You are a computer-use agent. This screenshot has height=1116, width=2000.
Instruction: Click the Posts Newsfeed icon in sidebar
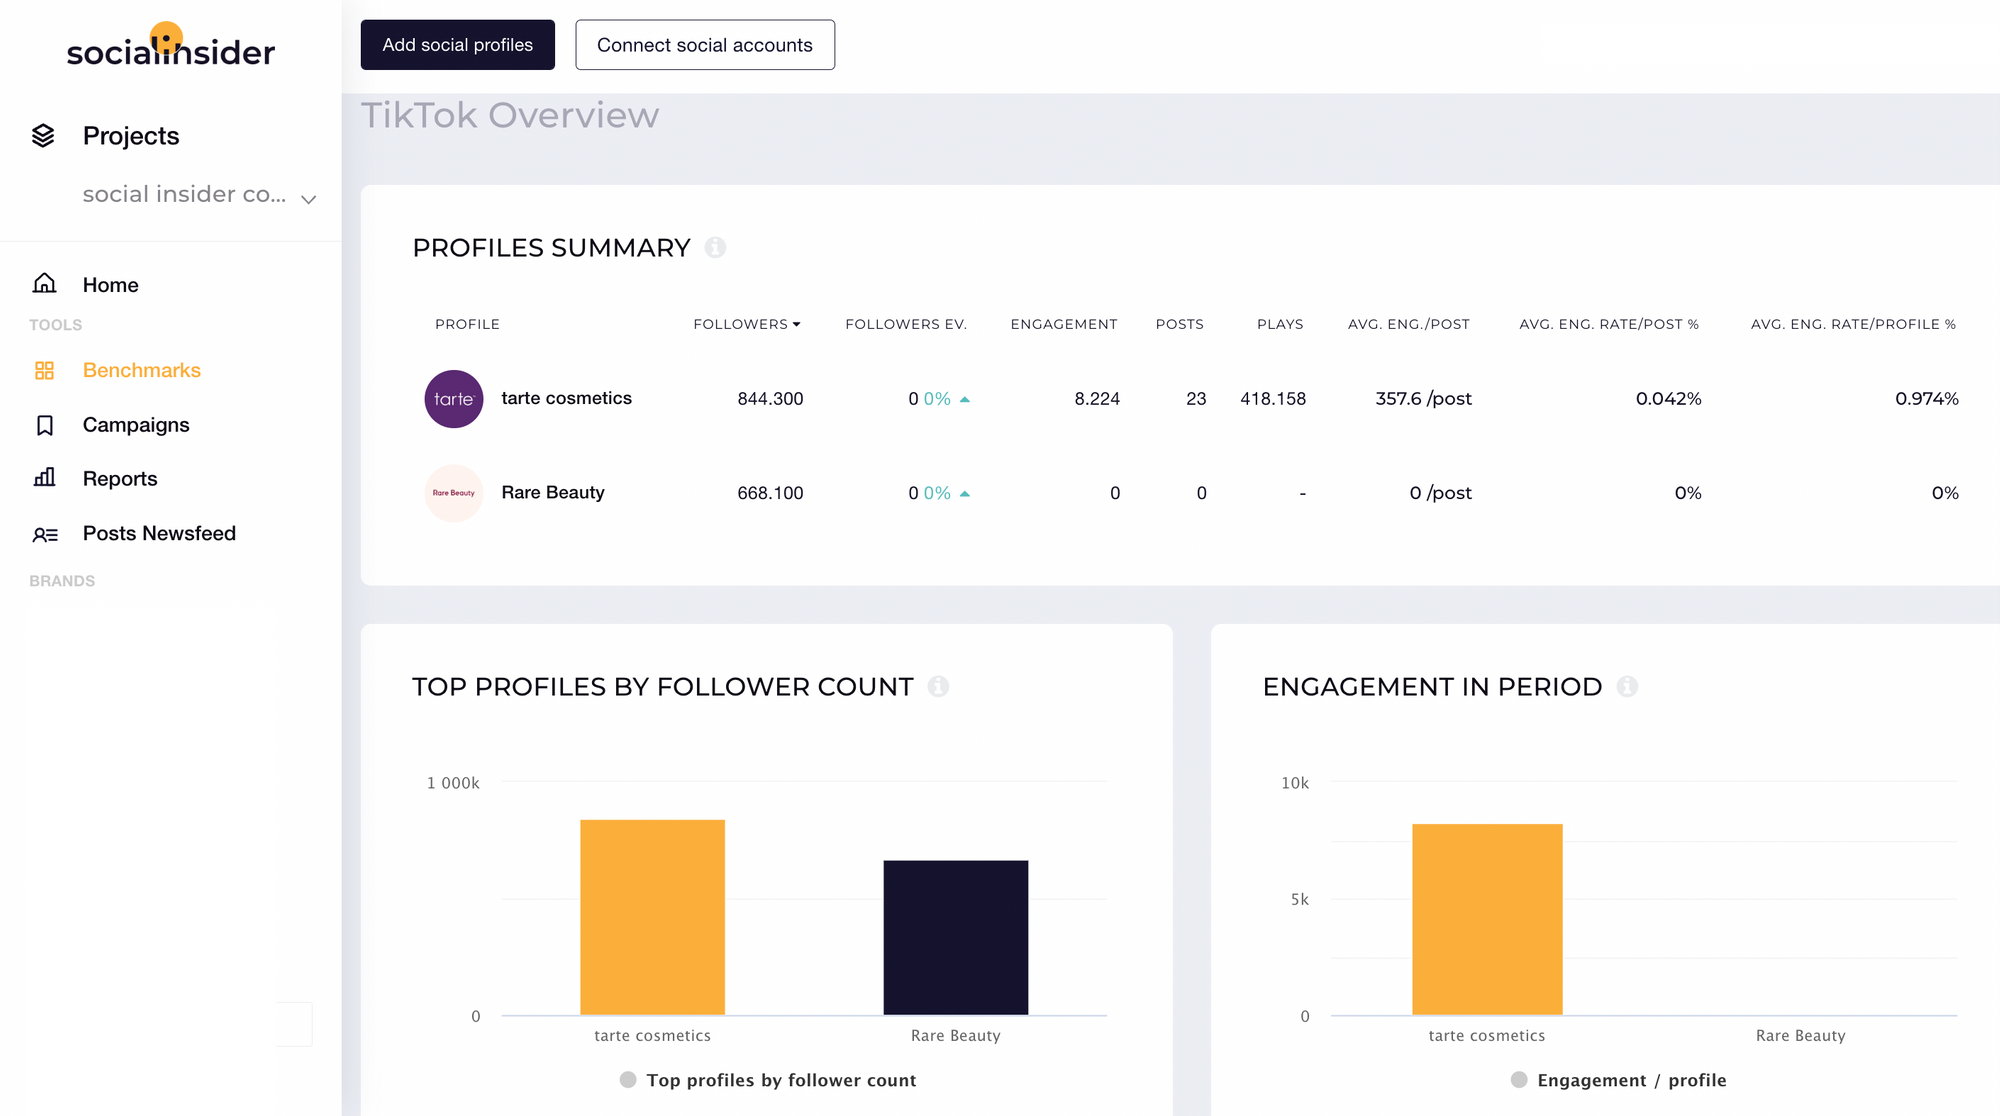[x=47, y=533]
